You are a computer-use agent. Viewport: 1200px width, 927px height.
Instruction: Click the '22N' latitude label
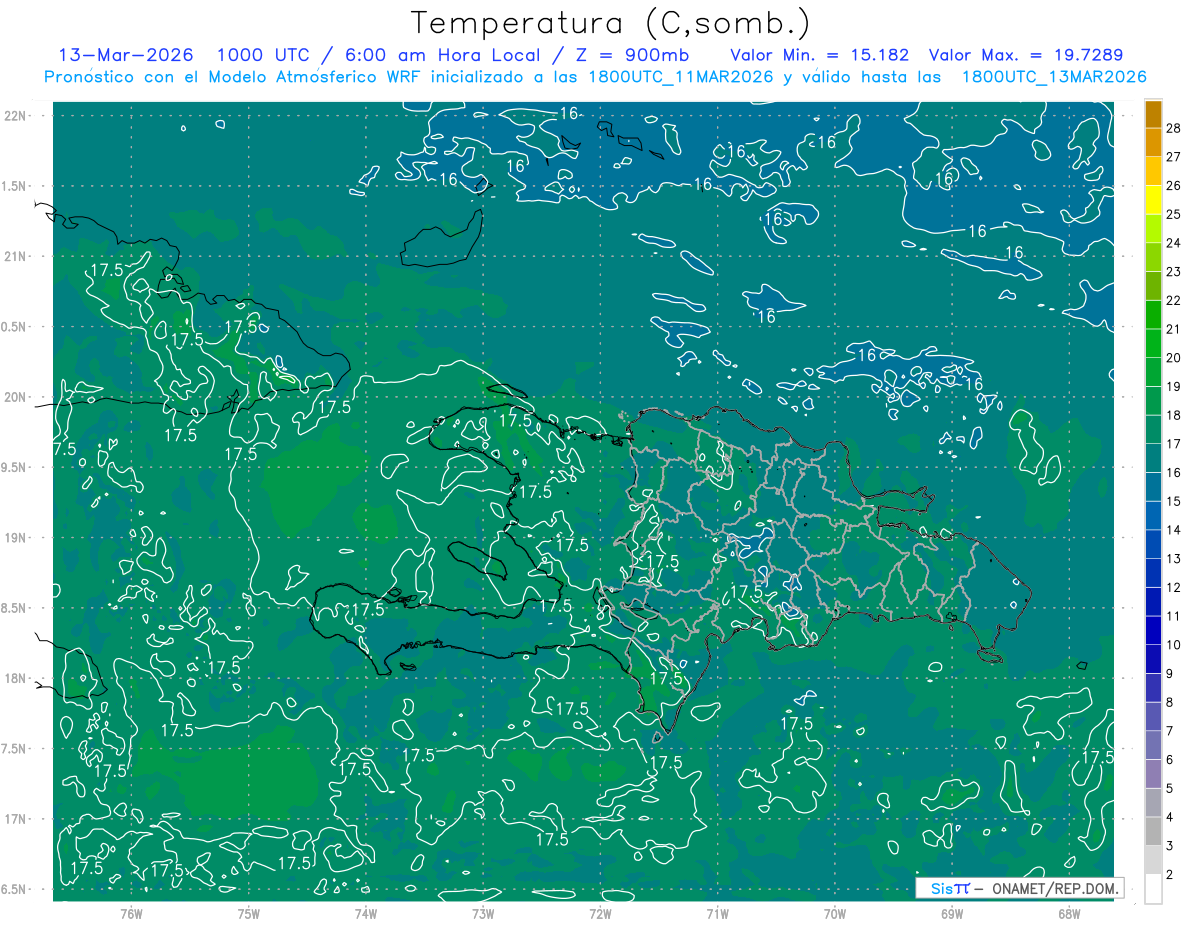tap(15, 116)
